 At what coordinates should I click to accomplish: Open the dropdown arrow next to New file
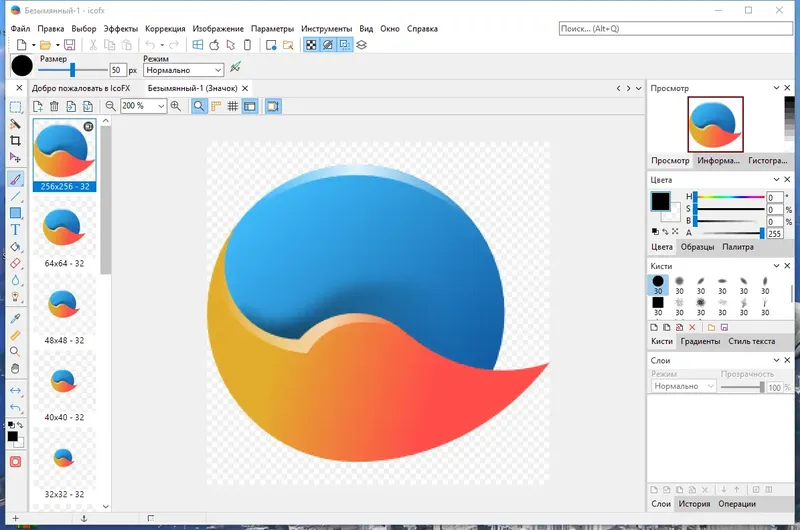coord(33,45)
